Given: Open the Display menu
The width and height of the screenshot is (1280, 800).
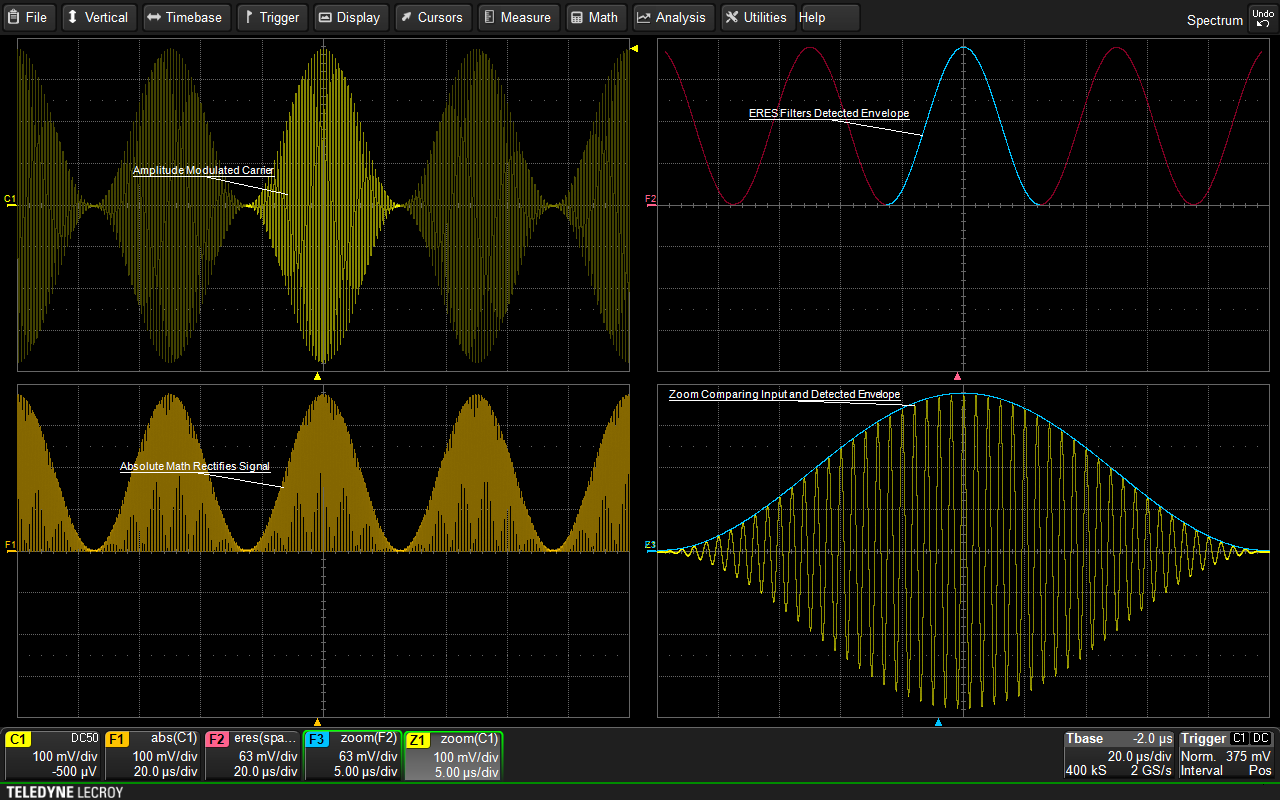Looking at the screenshot, I should click(x=350, y=17).
